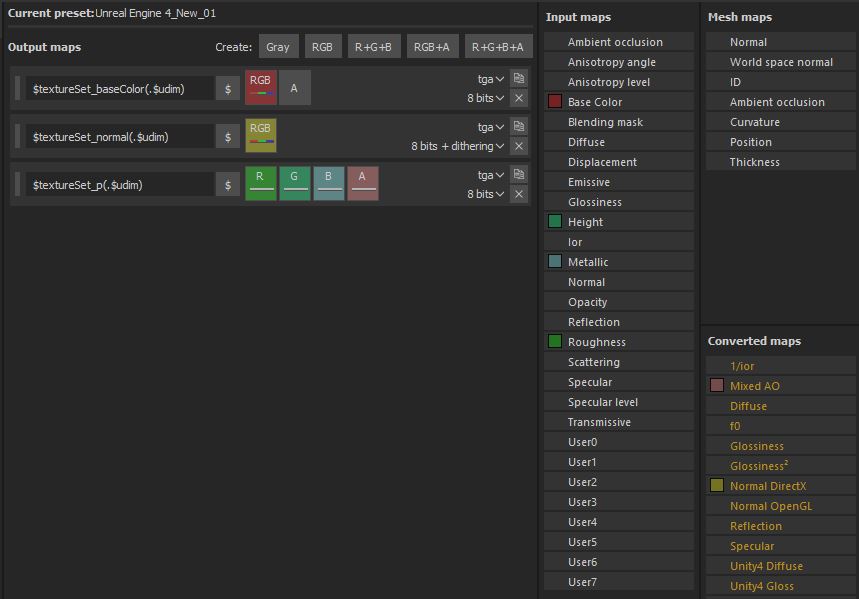Open file format dropdown for normal map

(x=490, y=127)
